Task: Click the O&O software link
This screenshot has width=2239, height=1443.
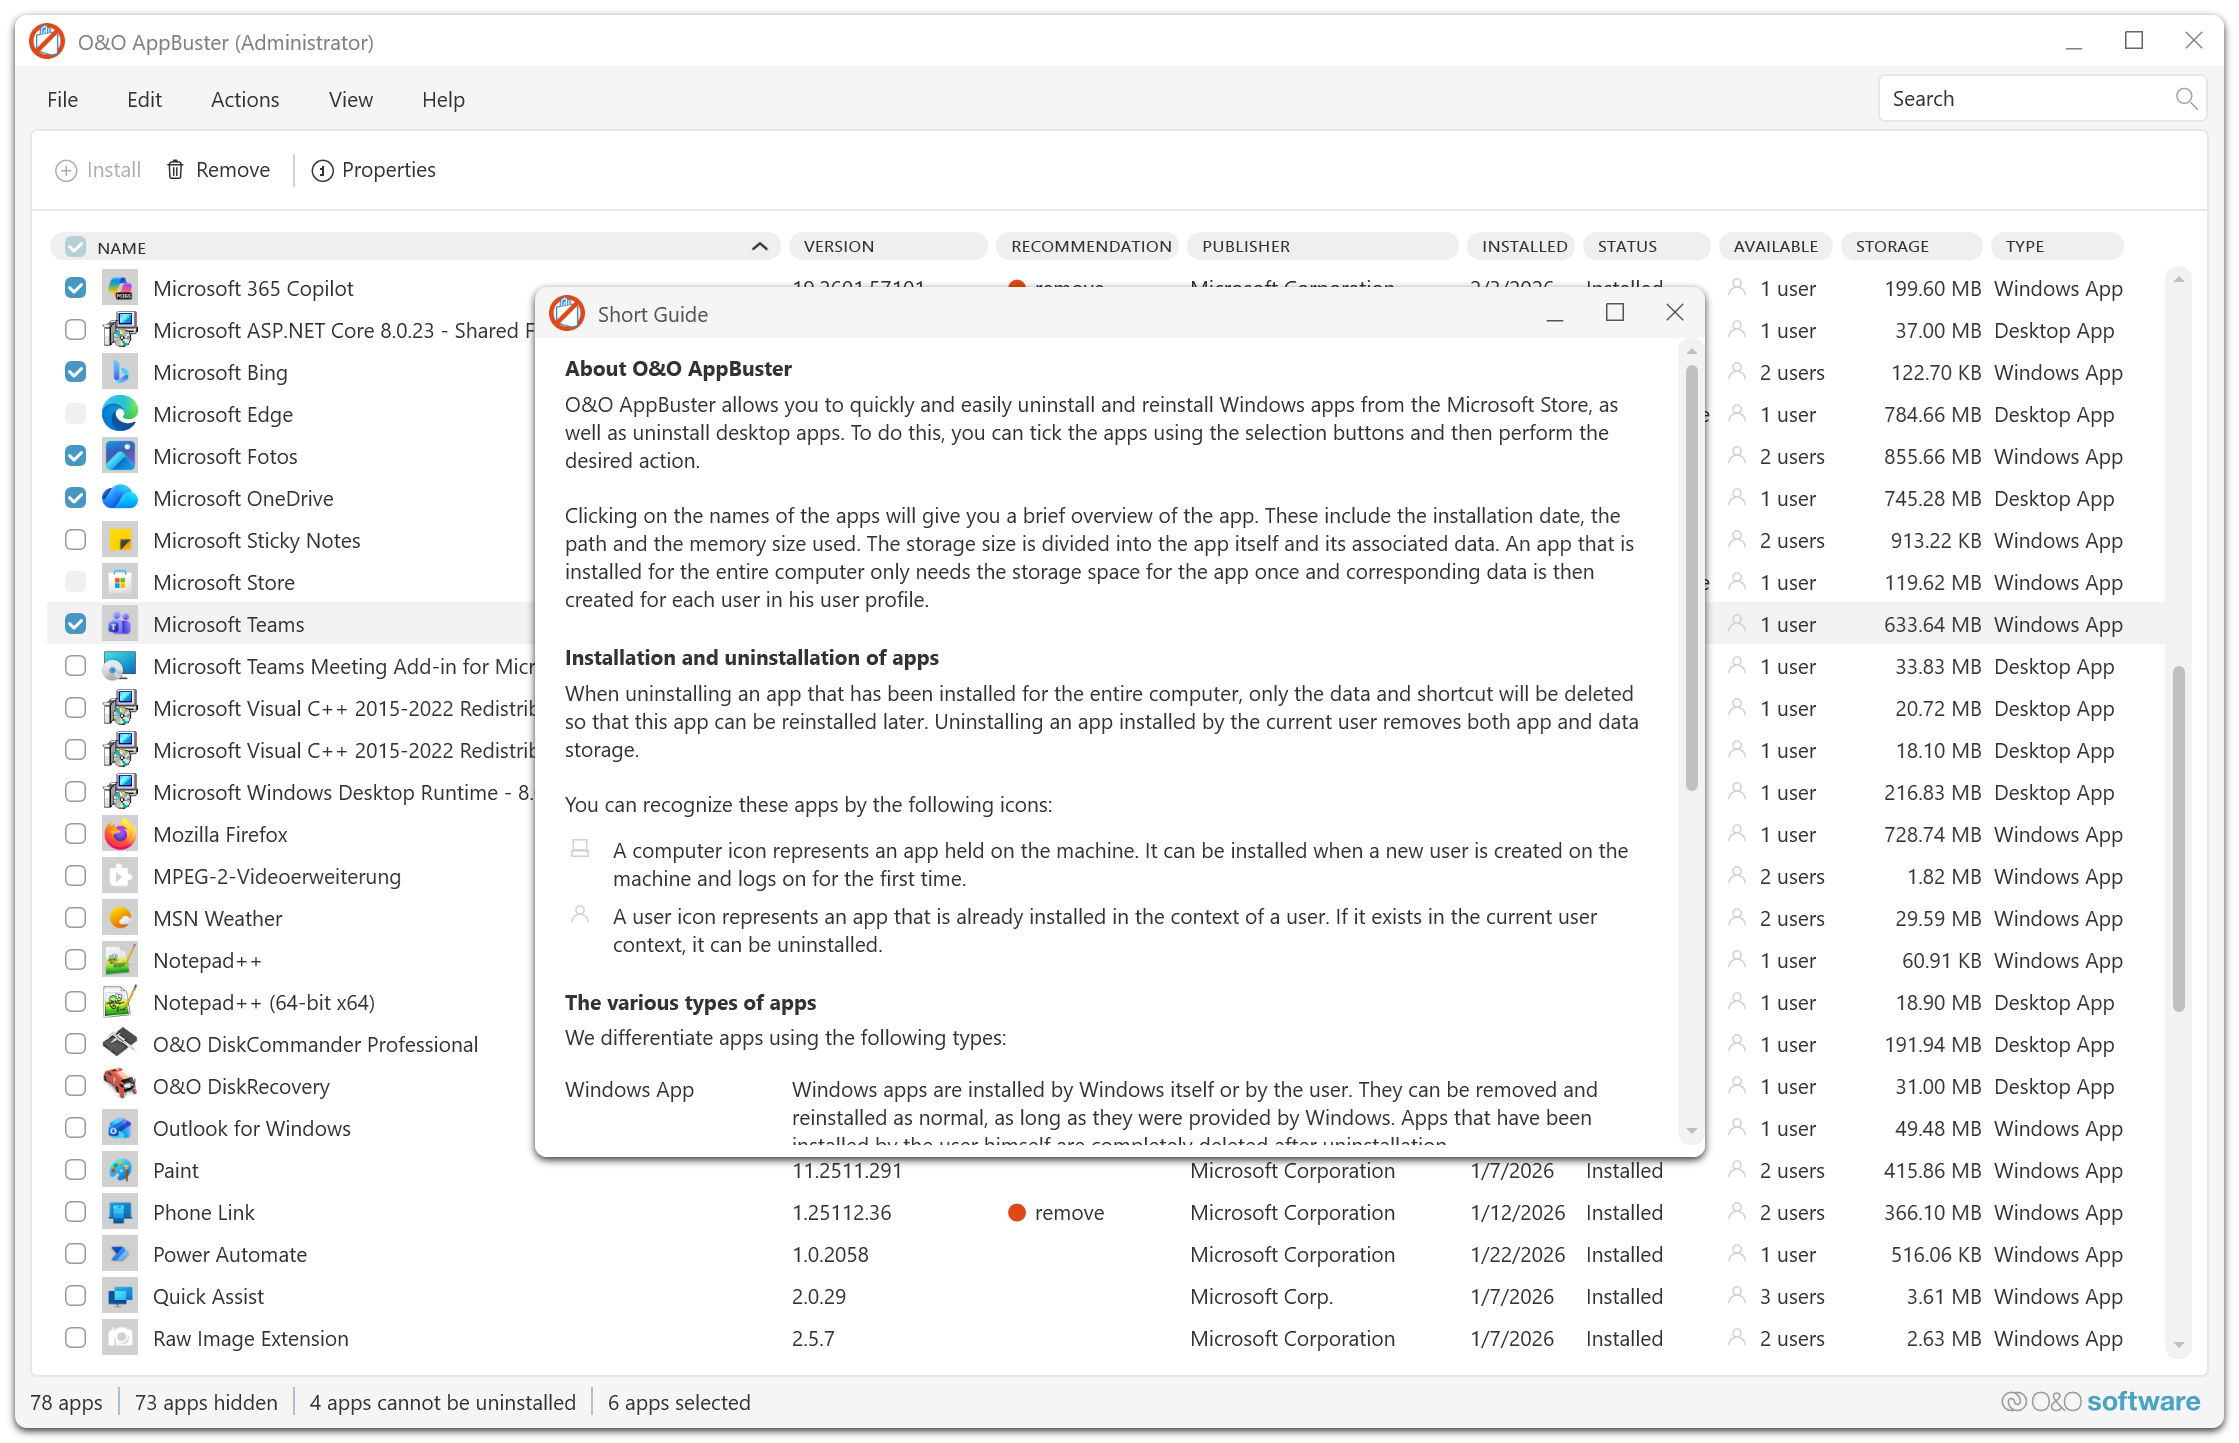Action: (x=2100, y=1402)
